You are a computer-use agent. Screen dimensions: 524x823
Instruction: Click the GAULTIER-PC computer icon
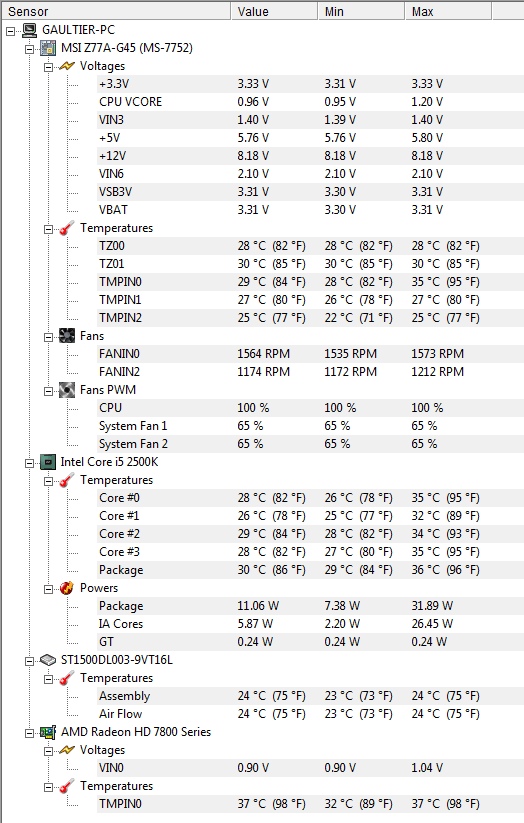tap(29, 30)
